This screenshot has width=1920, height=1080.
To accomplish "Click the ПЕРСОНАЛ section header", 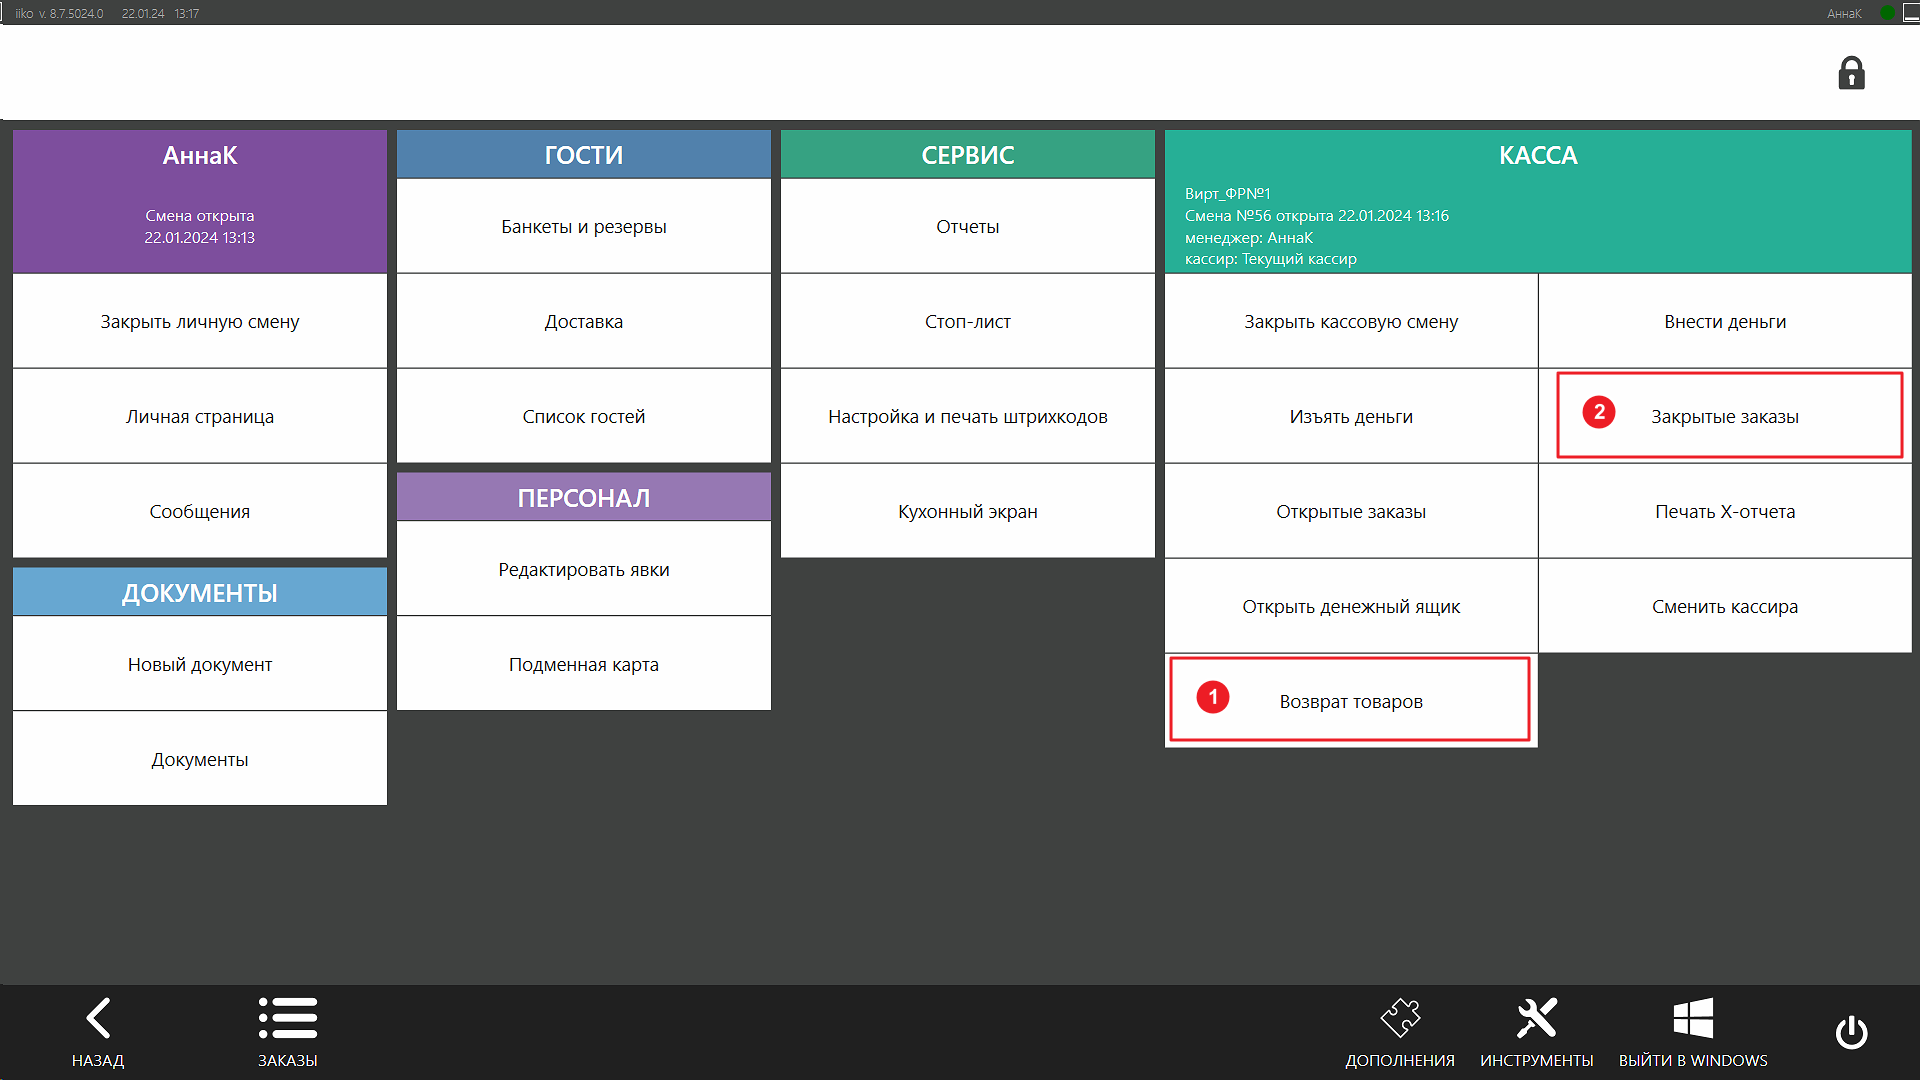I will coord(584,497).
